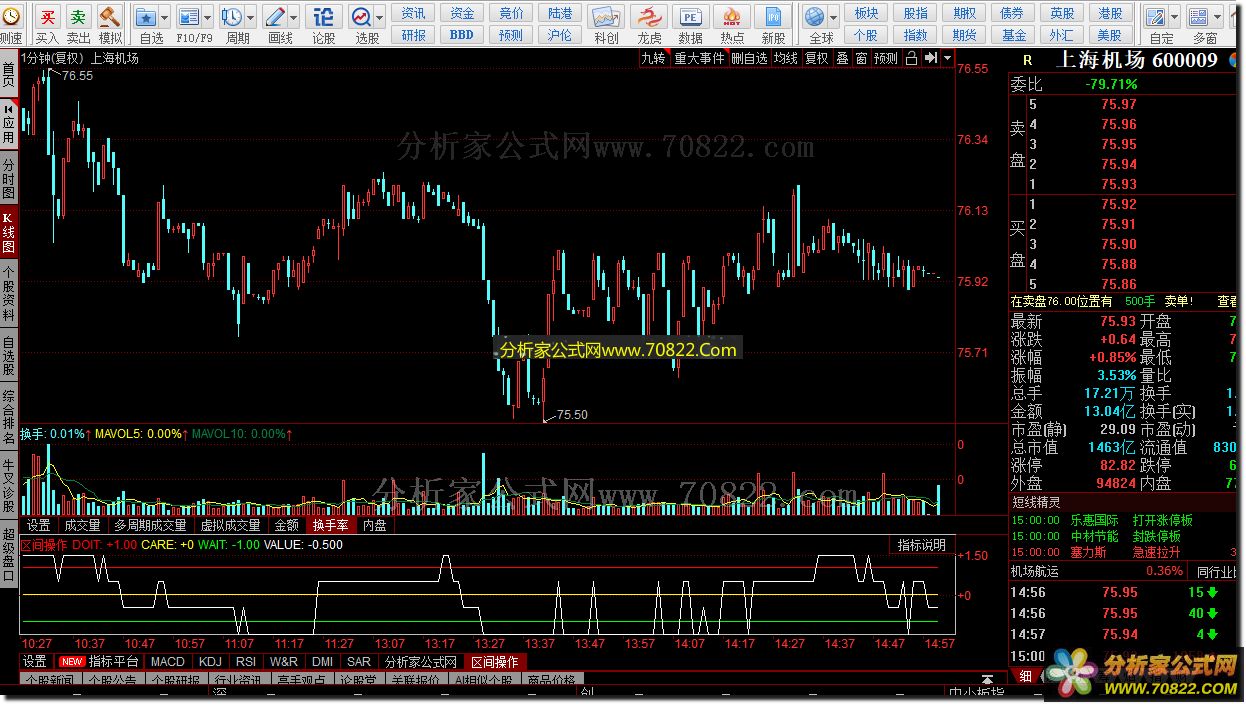The width and height of the screenshot is (1246, 704).
Task: Open the 模拟 simulated trading icon
Action: point(111,17)
